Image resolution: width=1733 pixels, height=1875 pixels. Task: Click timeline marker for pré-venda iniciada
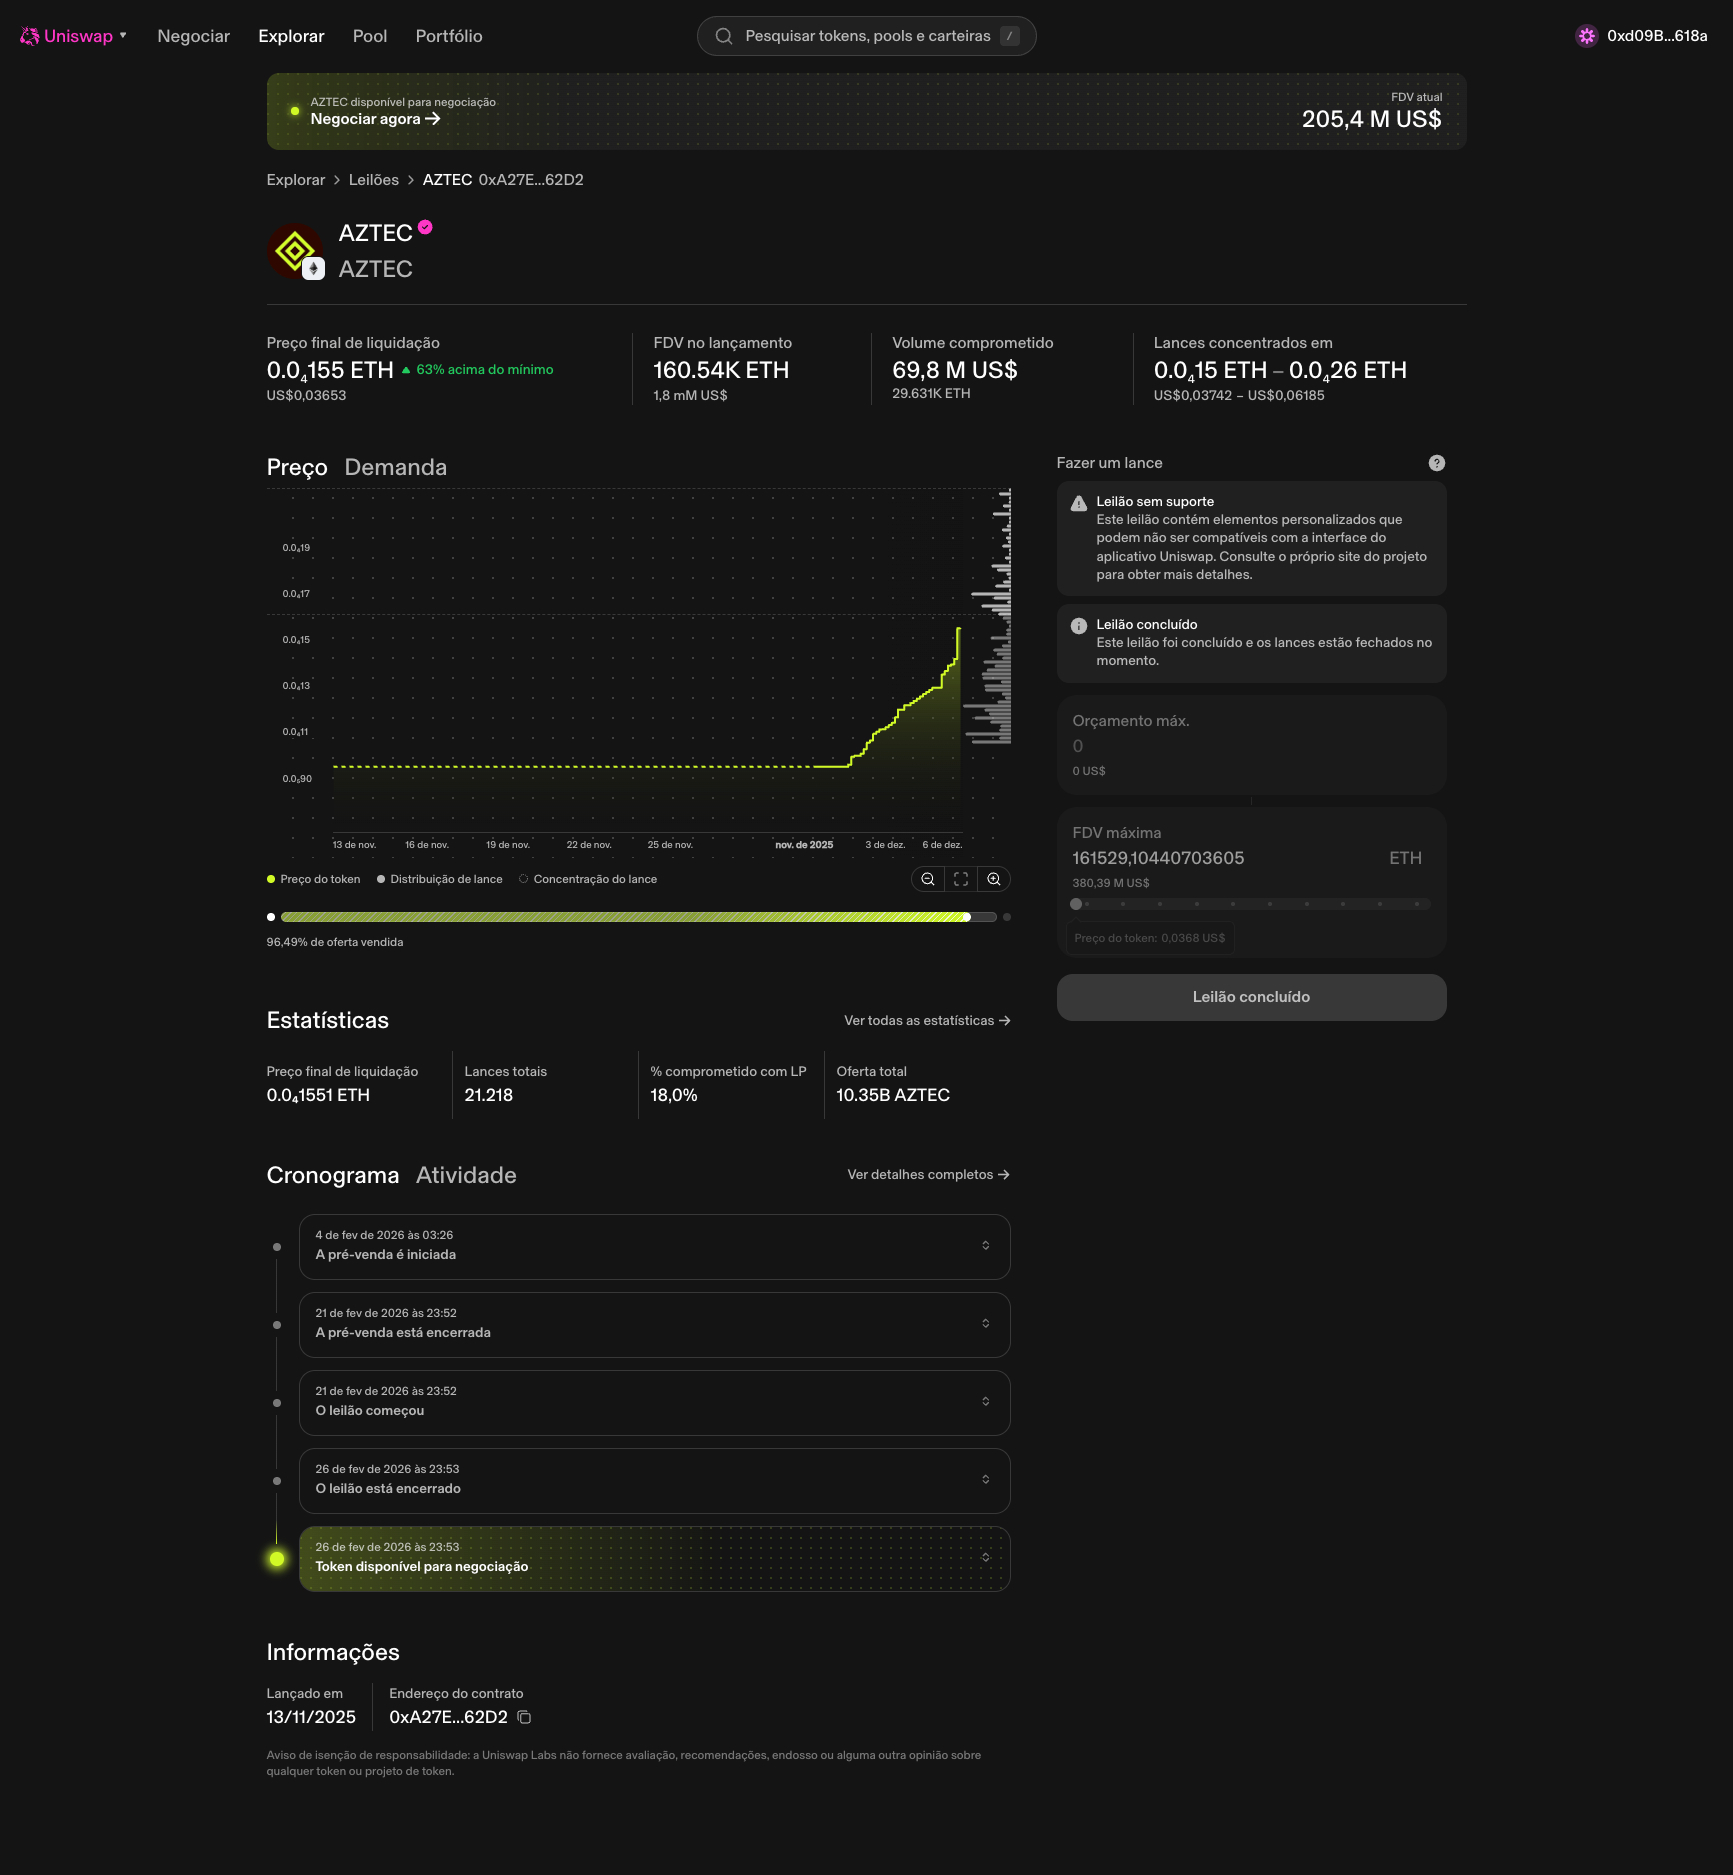tap(277, 1247)
